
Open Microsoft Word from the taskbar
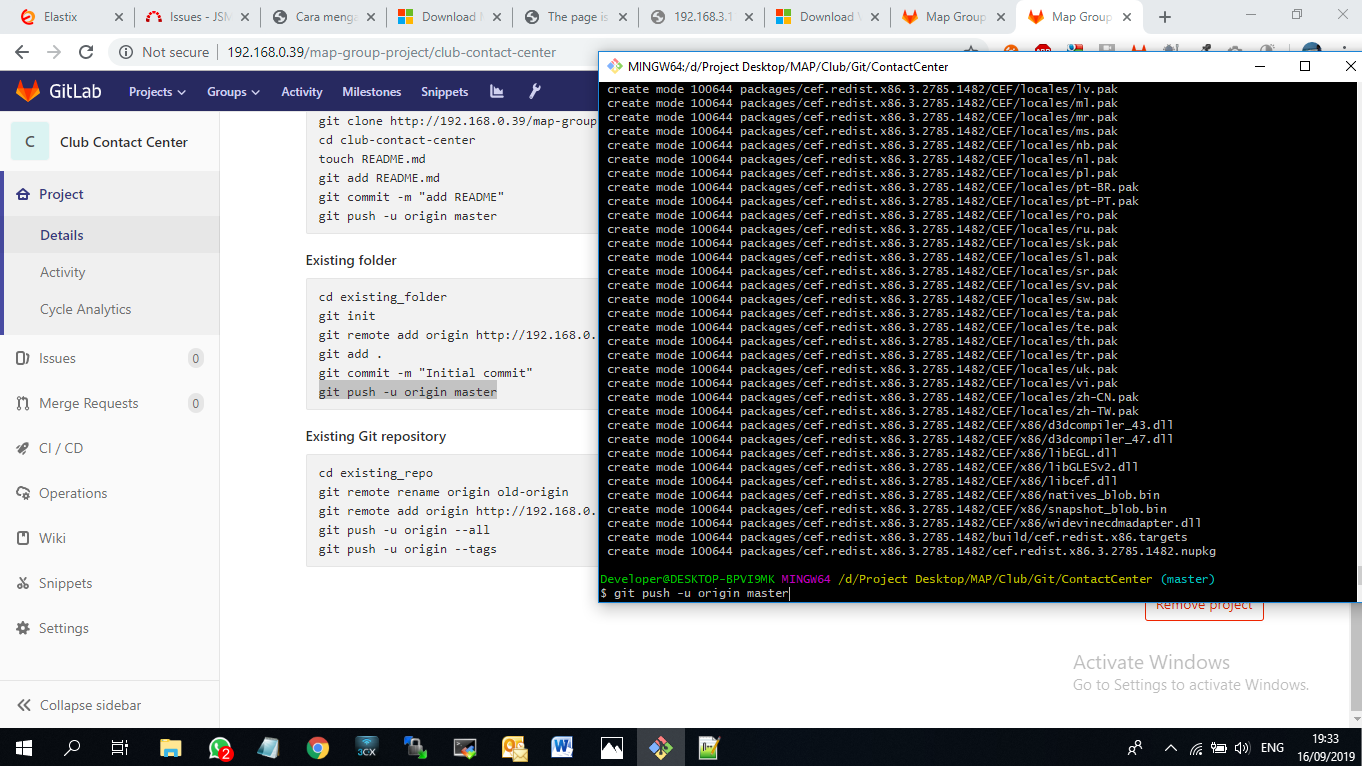pyautogui.click(x=562, y=747)
